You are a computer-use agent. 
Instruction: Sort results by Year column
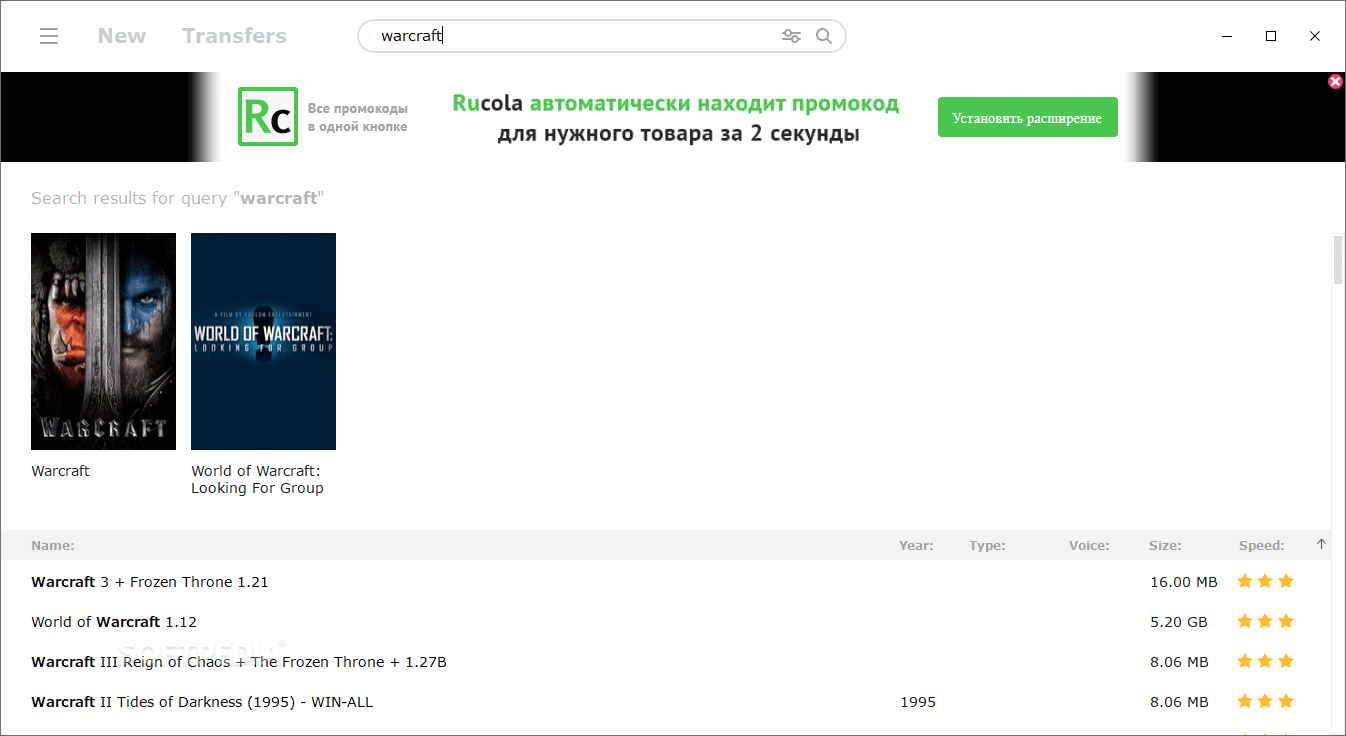click(916, 546)
